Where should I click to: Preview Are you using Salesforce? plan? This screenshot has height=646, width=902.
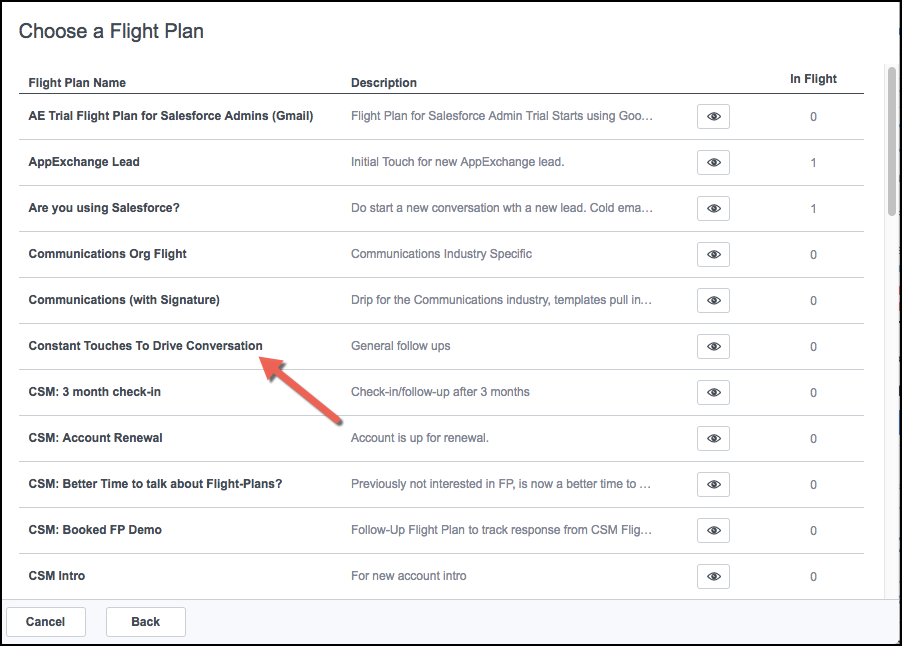pos(713,208)
